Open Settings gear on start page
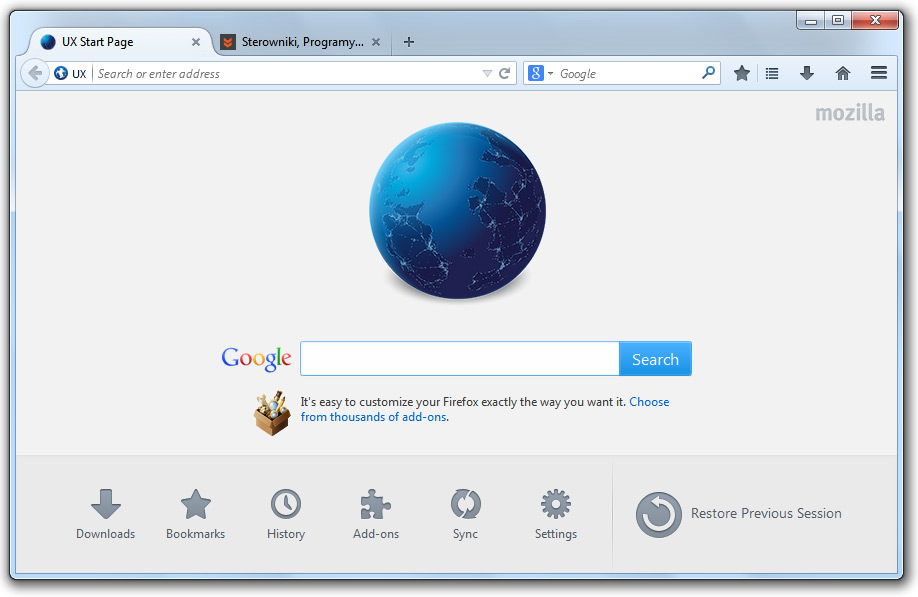918x597 pixels. click(x=556, y=514)
